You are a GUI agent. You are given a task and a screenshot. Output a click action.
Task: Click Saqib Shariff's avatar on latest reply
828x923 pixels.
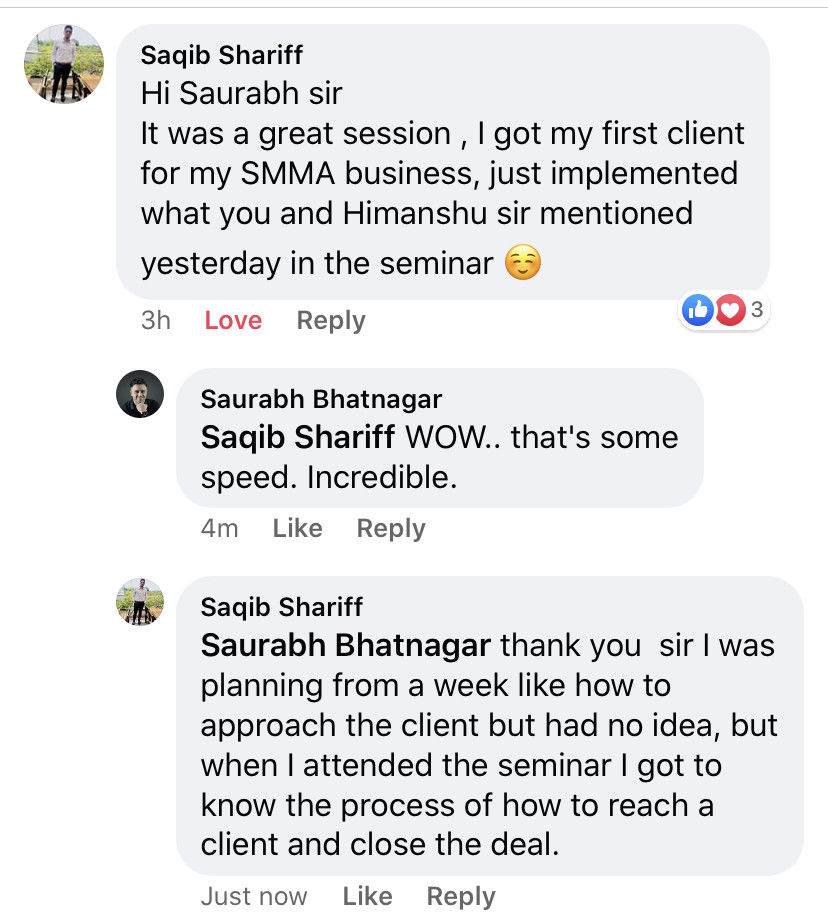(x=140, y=601)
